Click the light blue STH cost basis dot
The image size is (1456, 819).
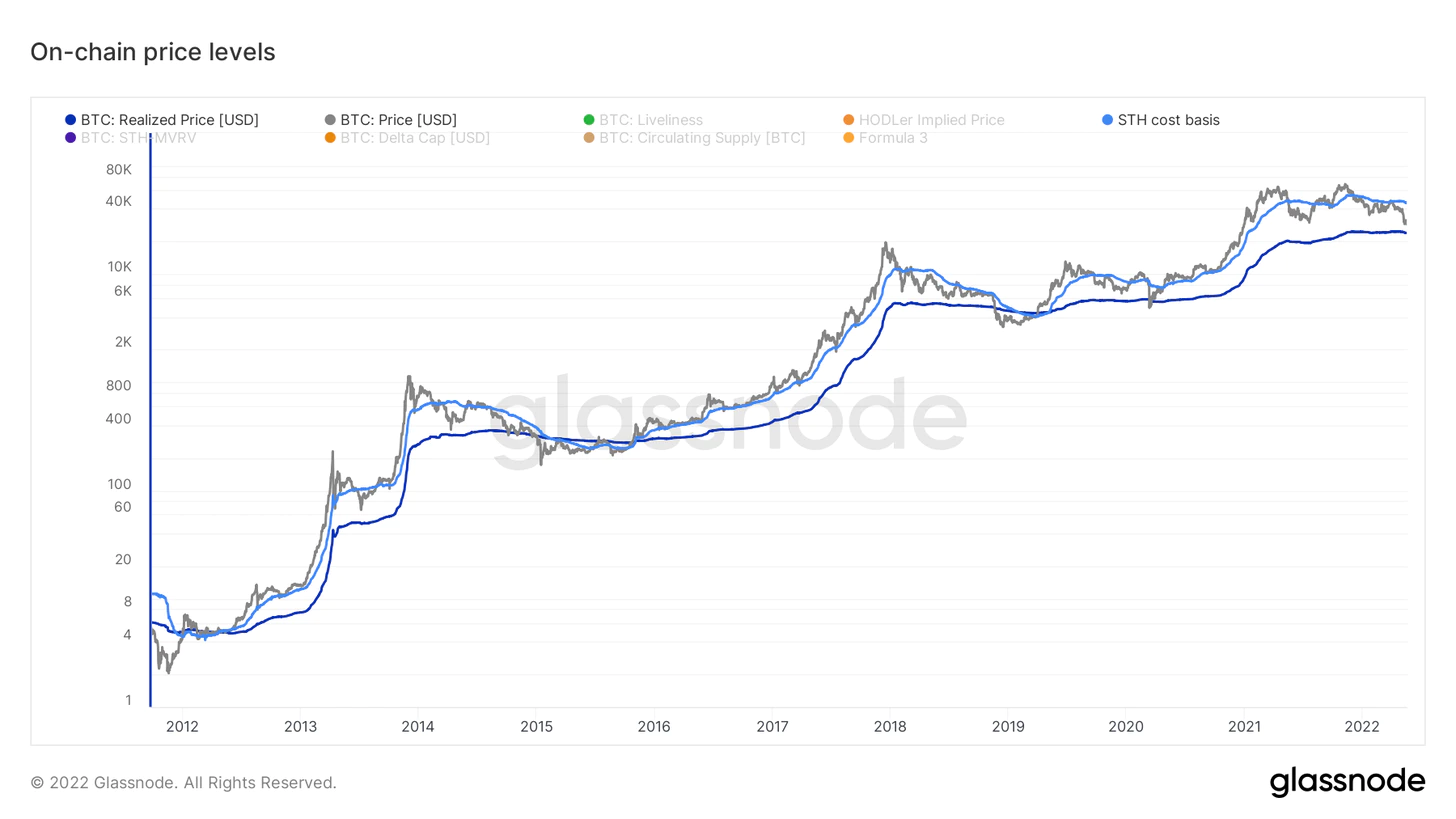coord(1107,120)
